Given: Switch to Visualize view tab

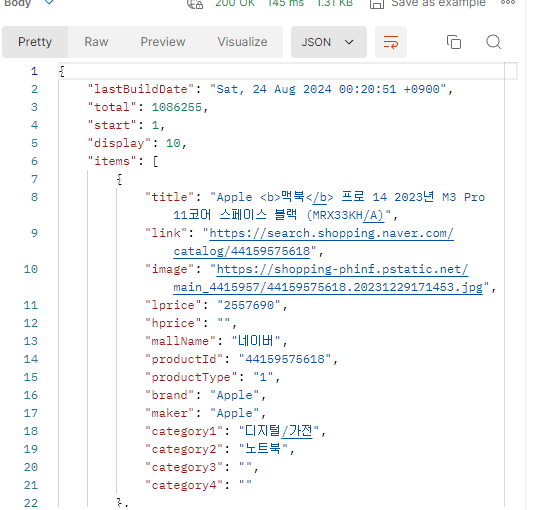Looking at the screenshot, I should click(x=242, y=42).
